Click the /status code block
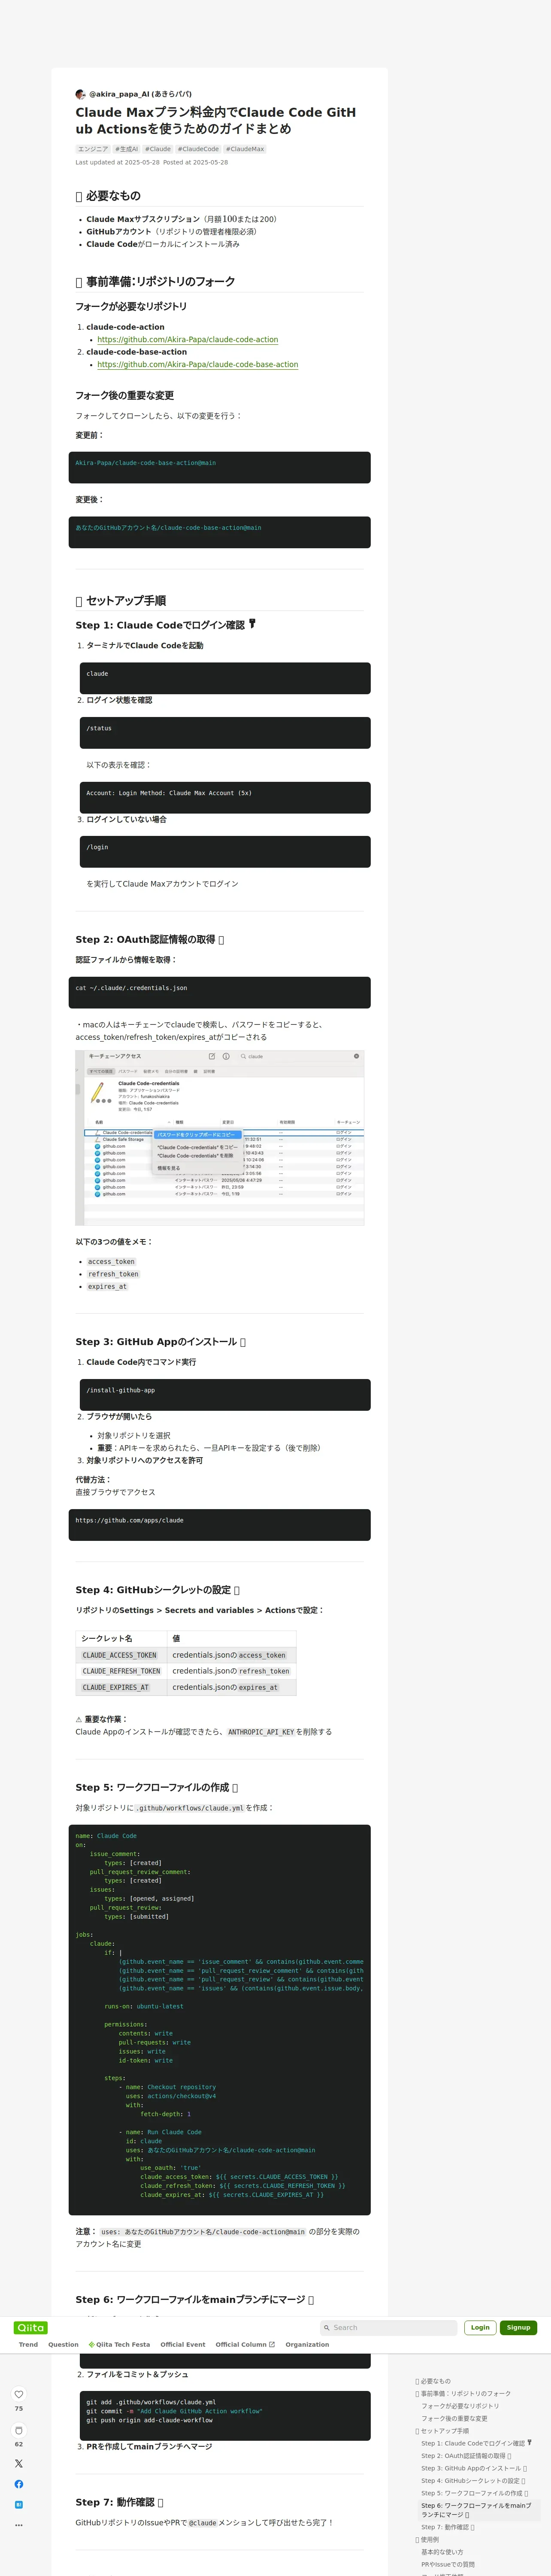The width and height of the screenshot is (551, 2576). tap(225, 733)
